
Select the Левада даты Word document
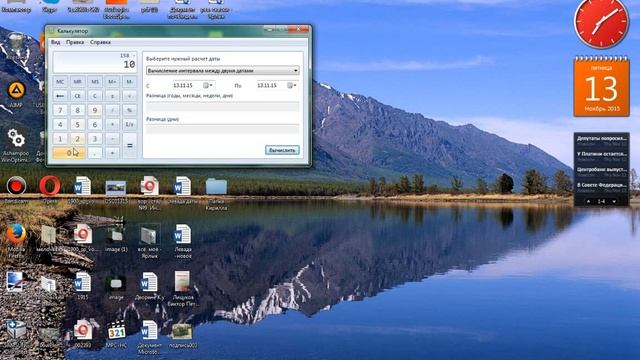pos(182,187)
